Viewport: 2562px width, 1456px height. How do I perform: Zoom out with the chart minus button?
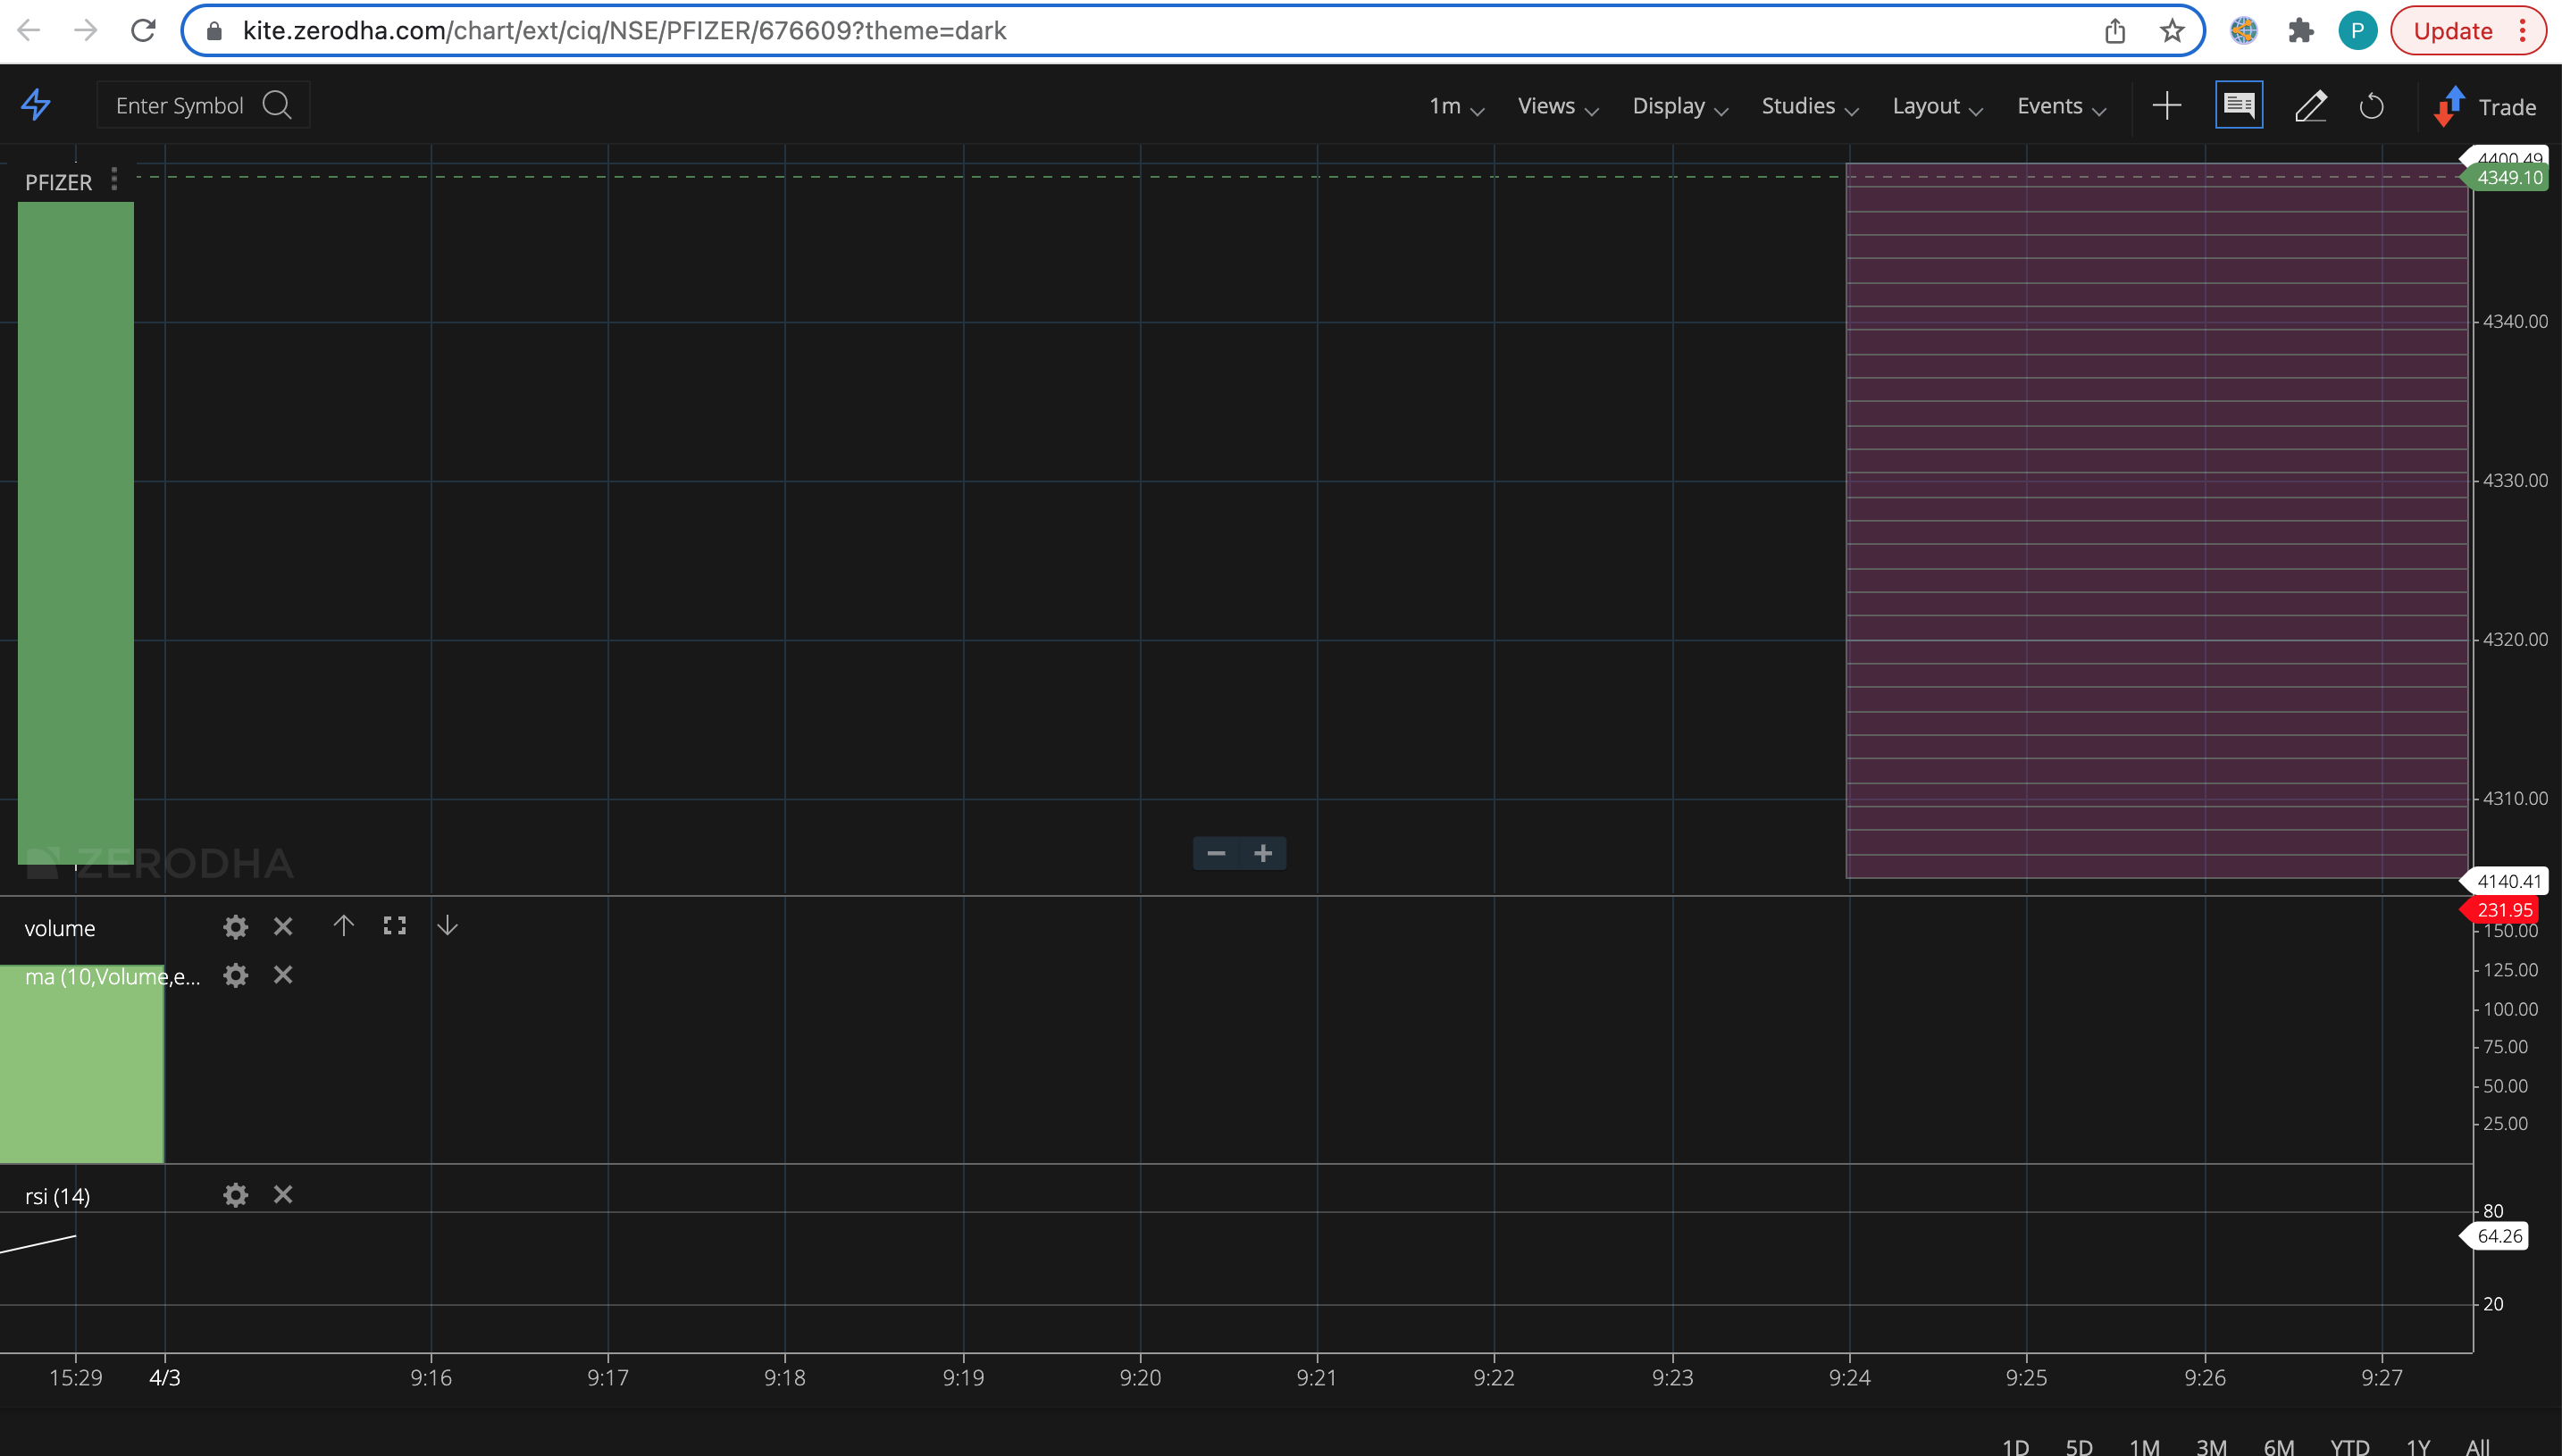tap(1215, 853)
